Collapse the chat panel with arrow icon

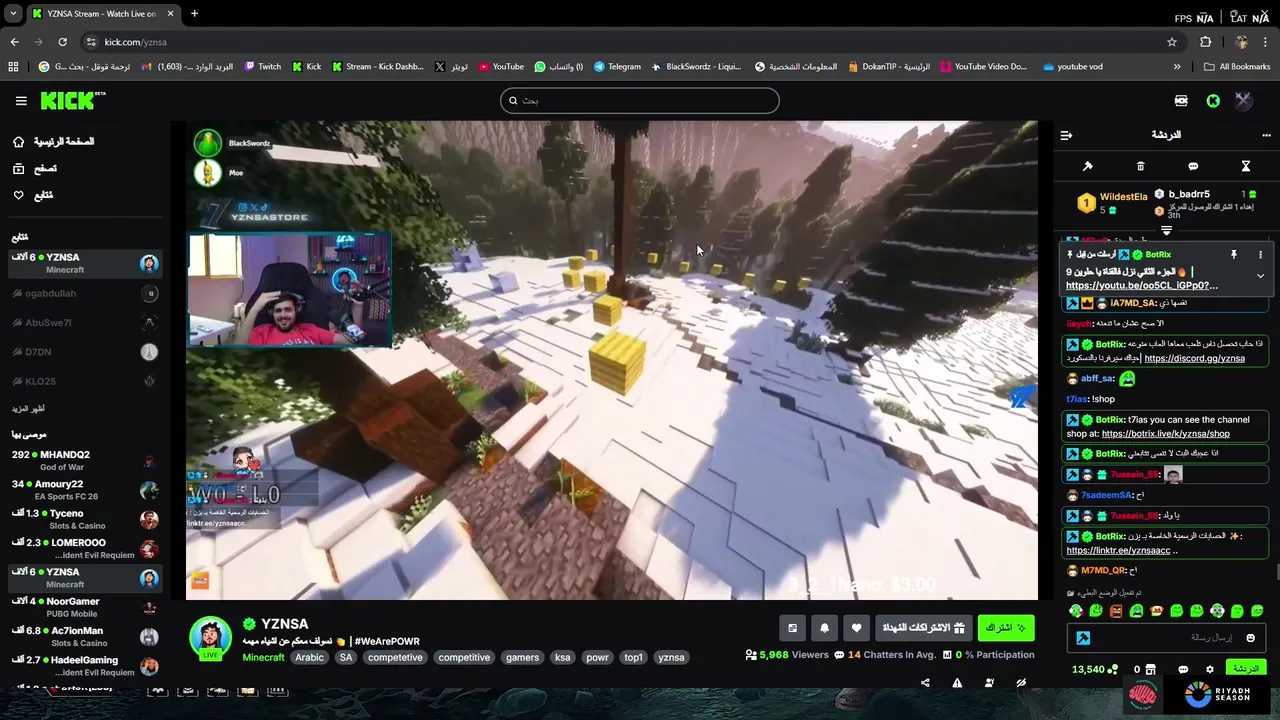(x=1066, y=135)
